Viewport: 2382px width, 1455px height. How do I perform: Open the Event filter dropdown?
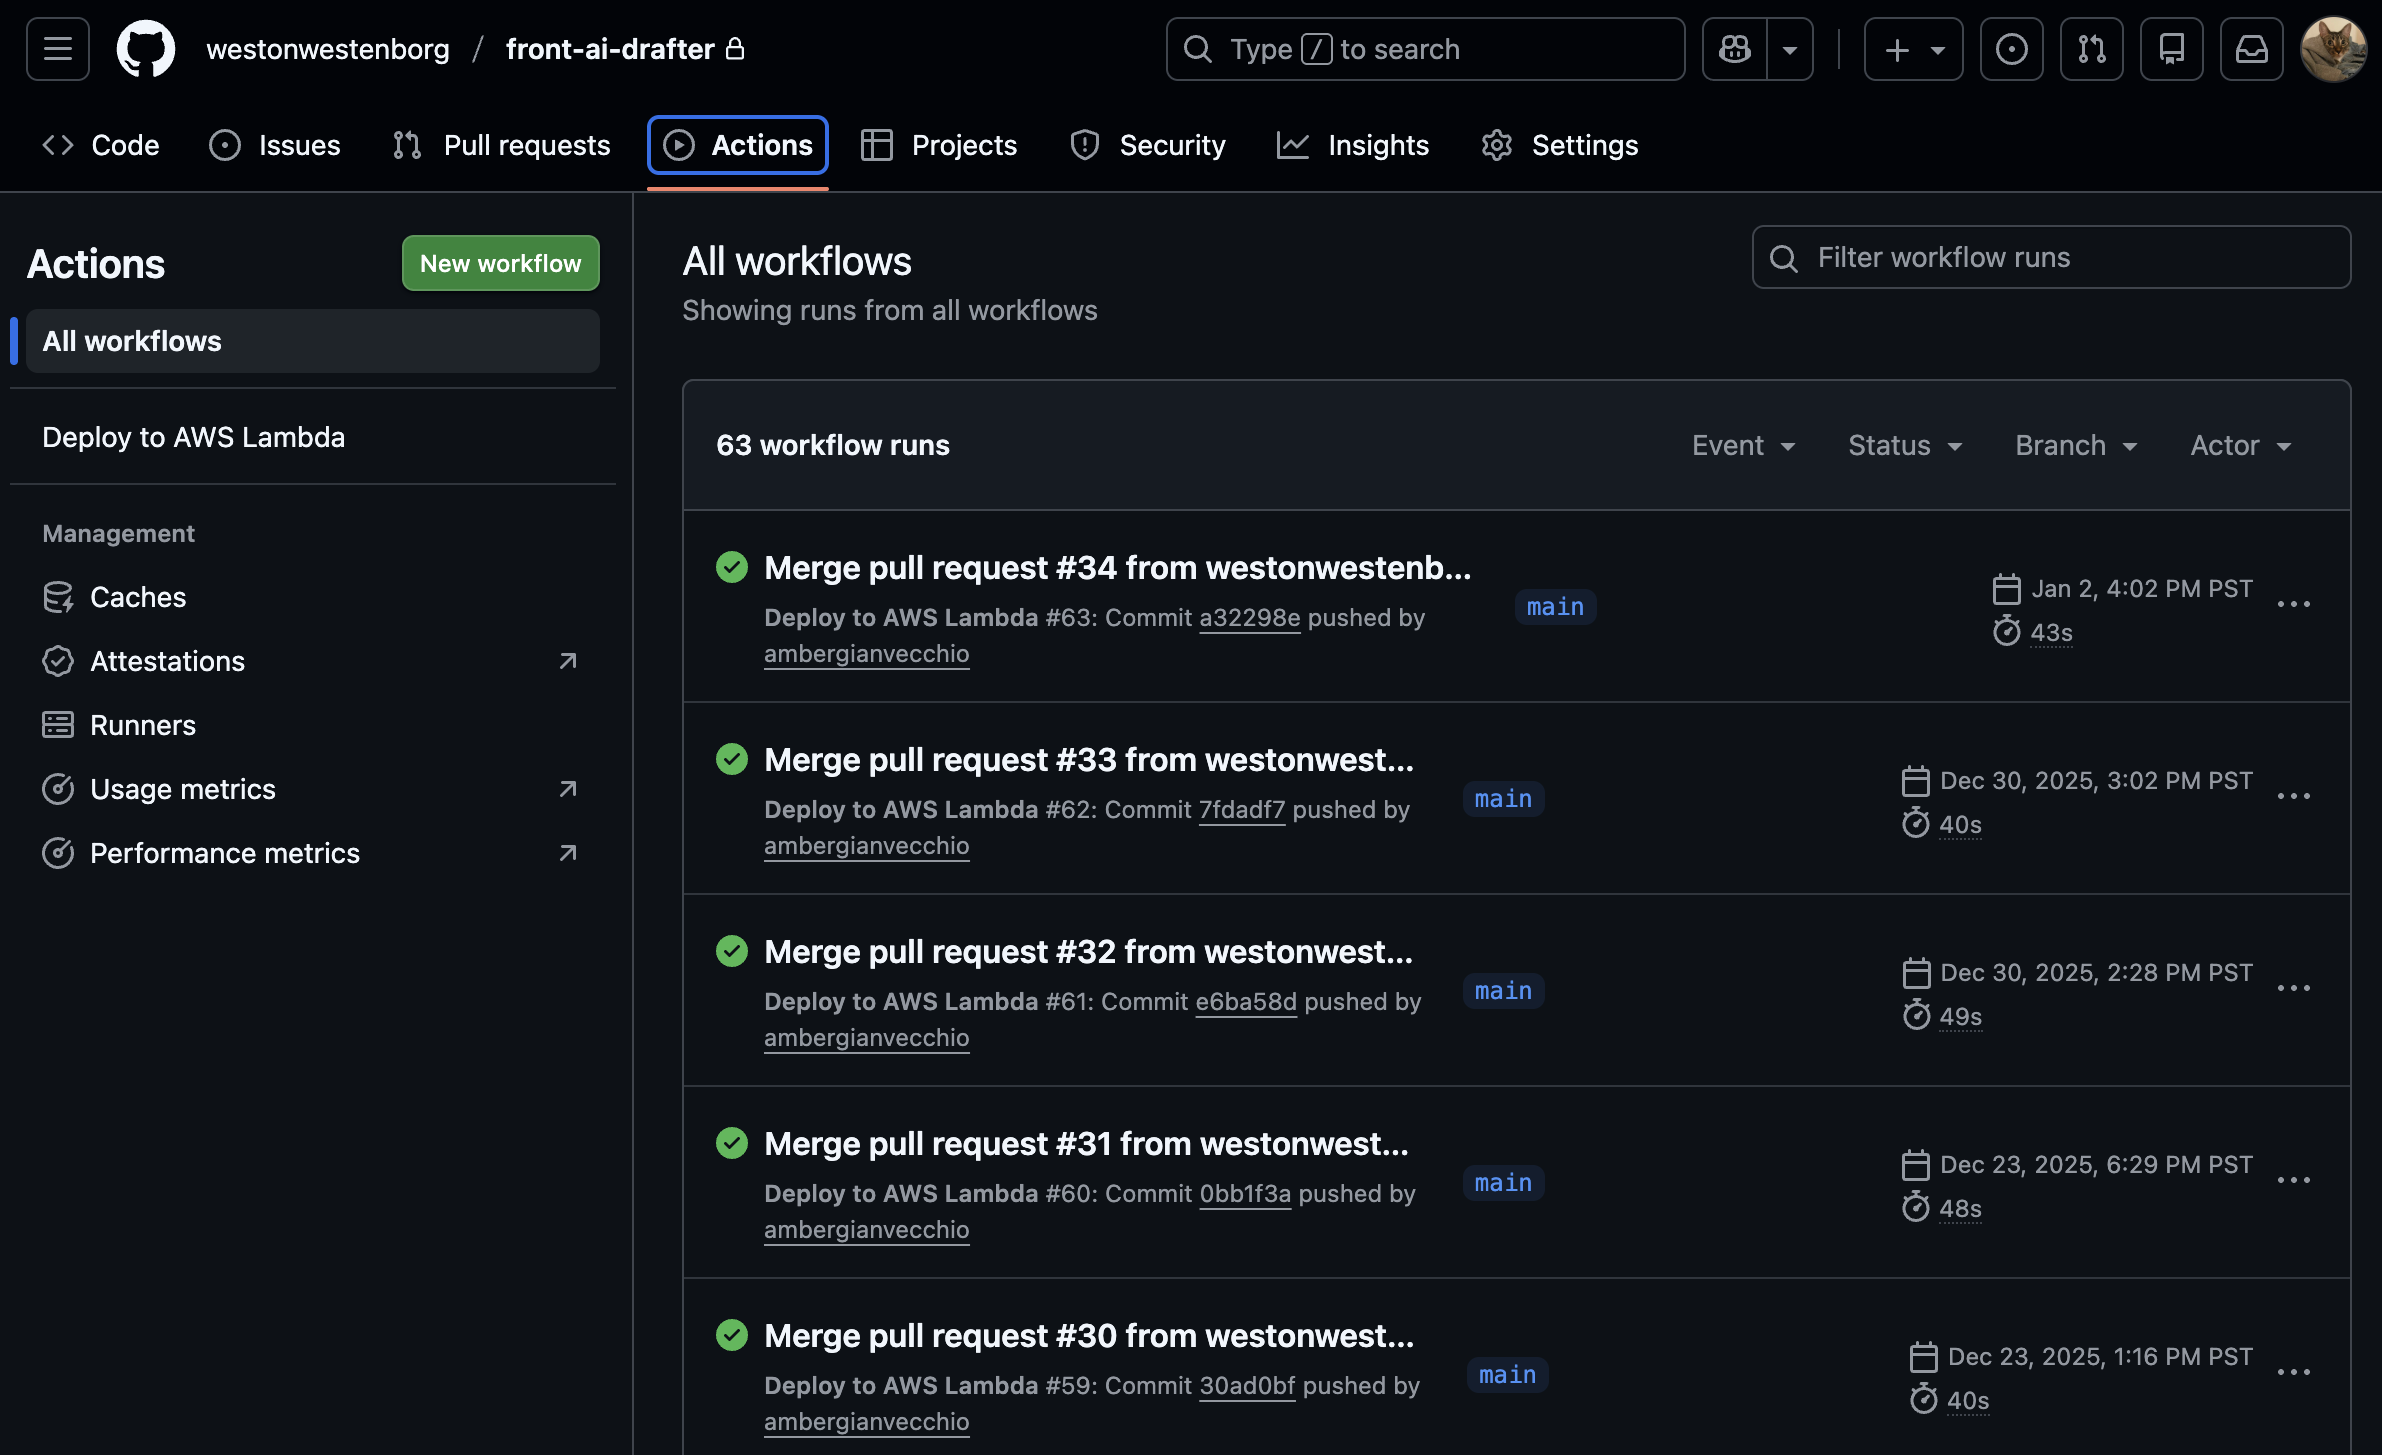[1744, 446]
